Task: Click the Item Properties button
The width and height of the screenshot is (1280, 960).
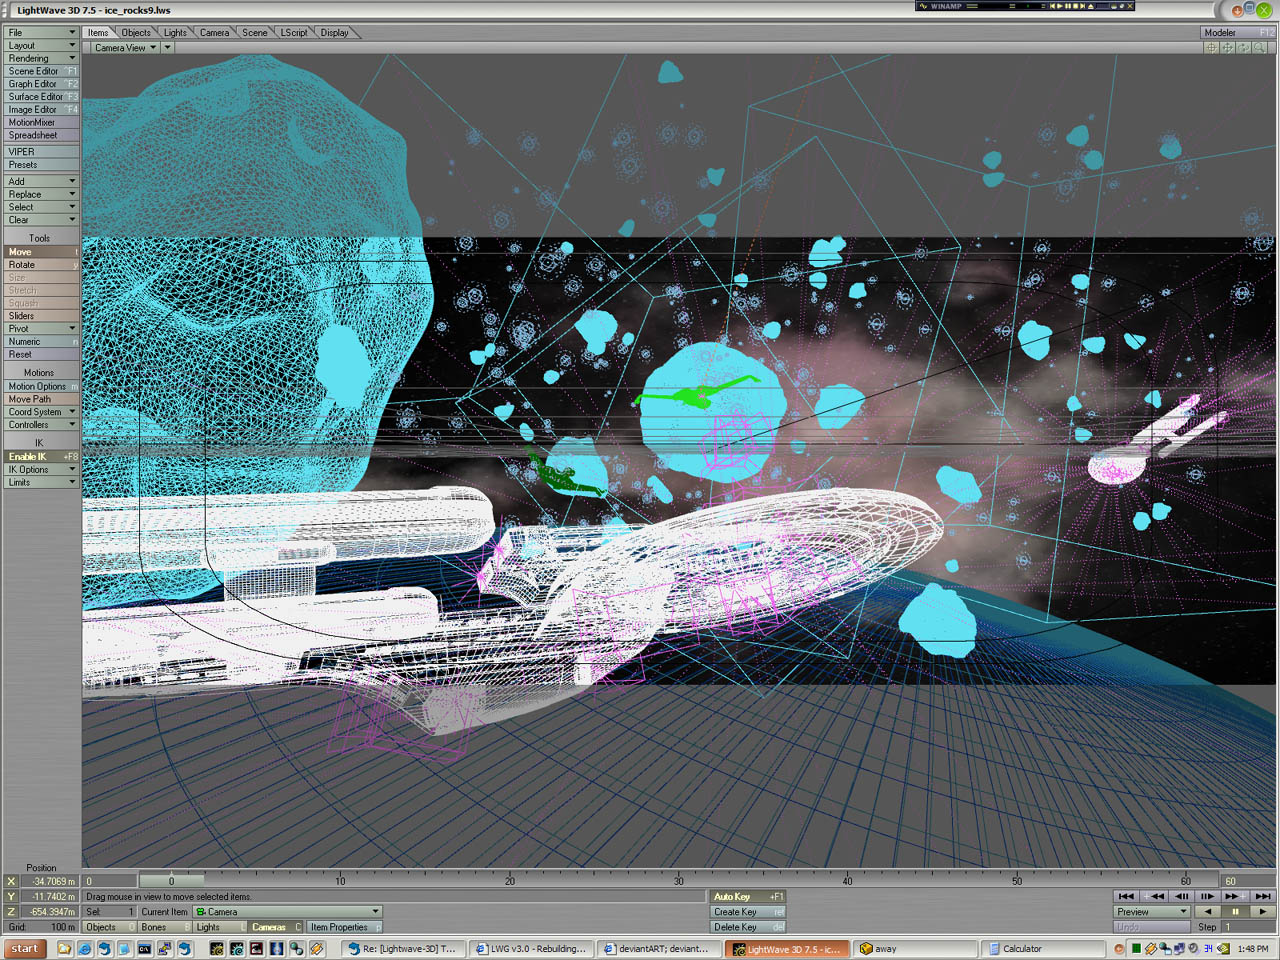Action: coord(344,927)
